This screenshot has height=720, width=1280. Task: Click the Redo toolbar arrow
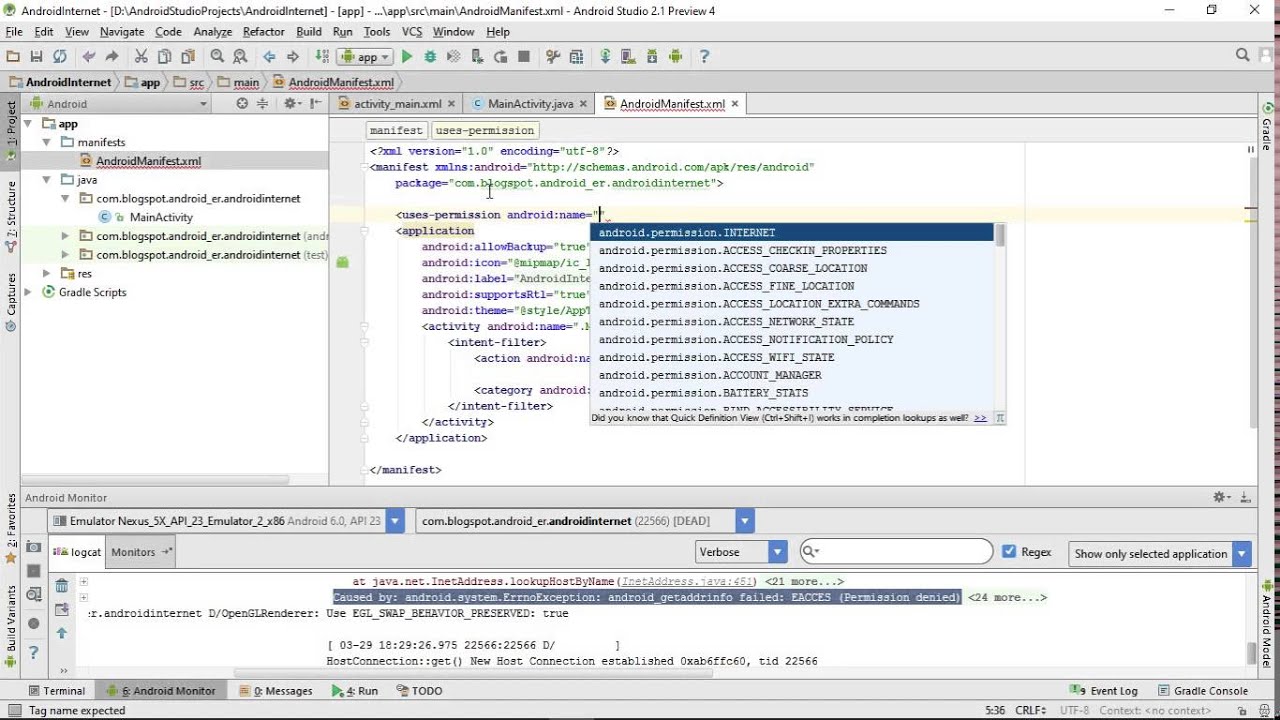point(112,57)
